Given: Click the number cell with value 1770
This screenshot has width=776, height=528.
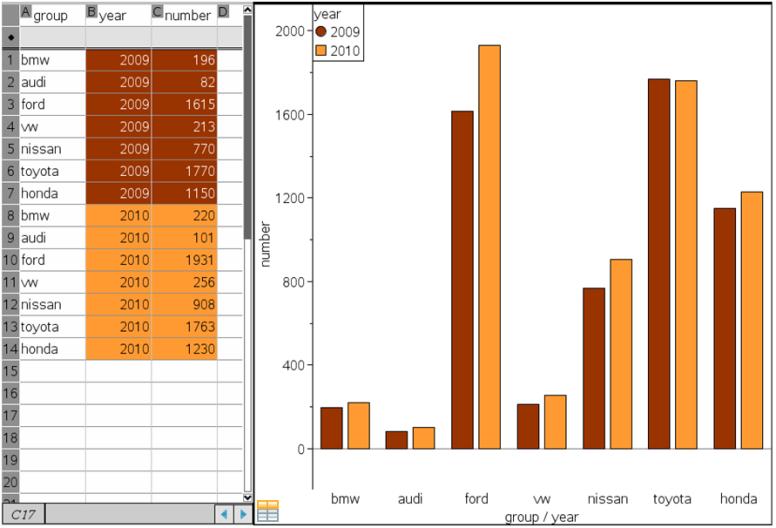Looking at the screenshot, I should point(184,171).
